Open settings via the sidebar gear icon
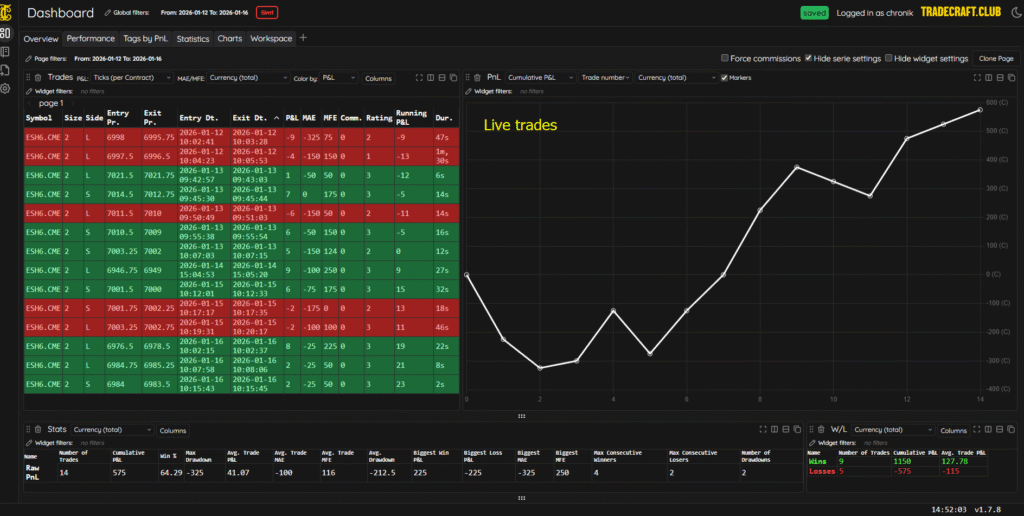 click(x=7, y=88)
